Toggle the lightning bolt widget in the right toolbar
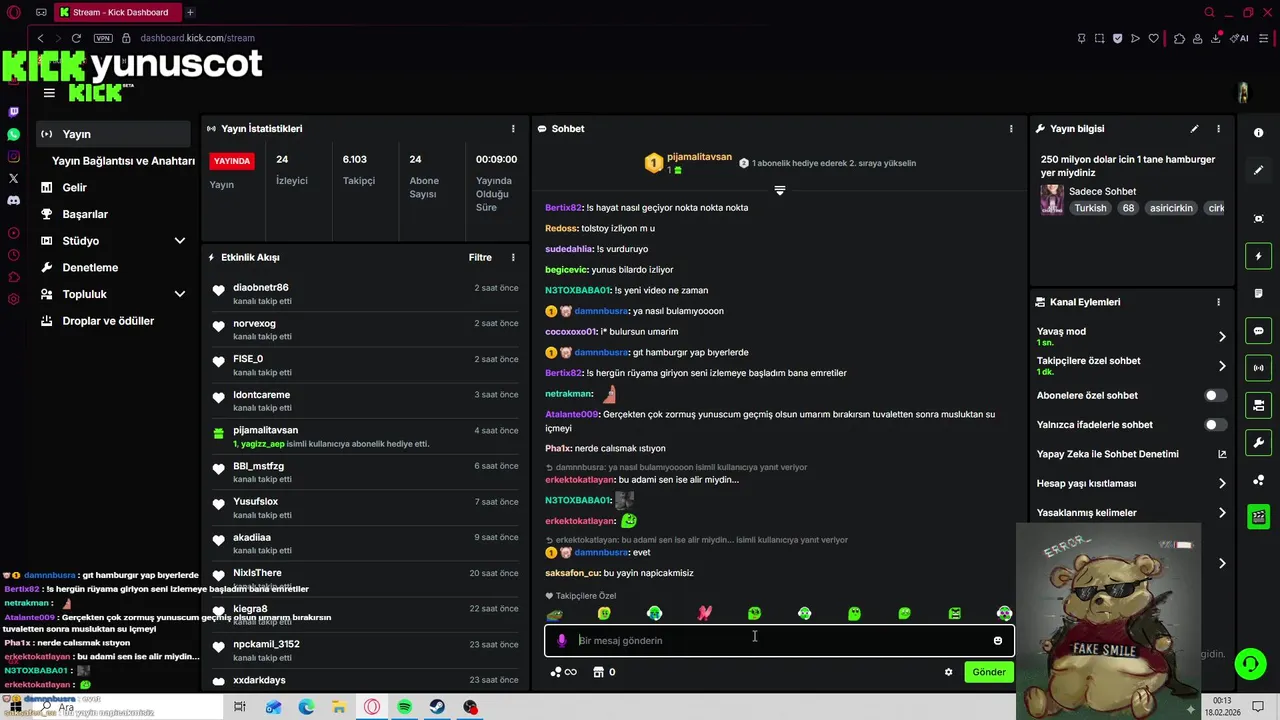The image size is (1280, 720). 1259,256
